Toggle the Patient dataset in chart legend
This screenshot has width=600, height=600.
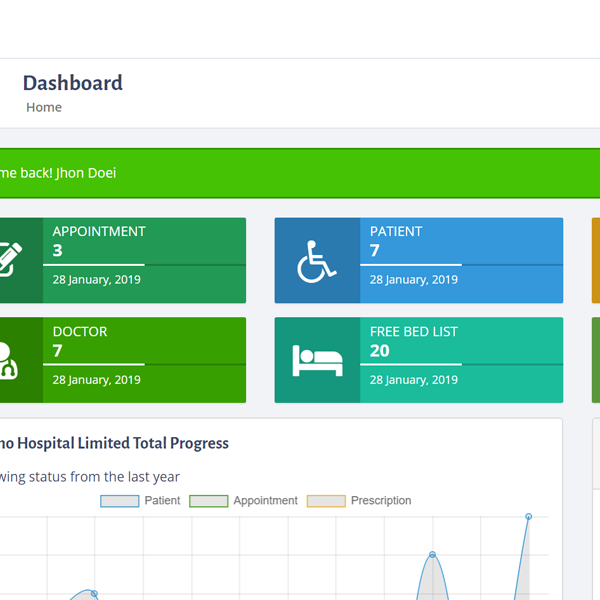tap(140, 501)
